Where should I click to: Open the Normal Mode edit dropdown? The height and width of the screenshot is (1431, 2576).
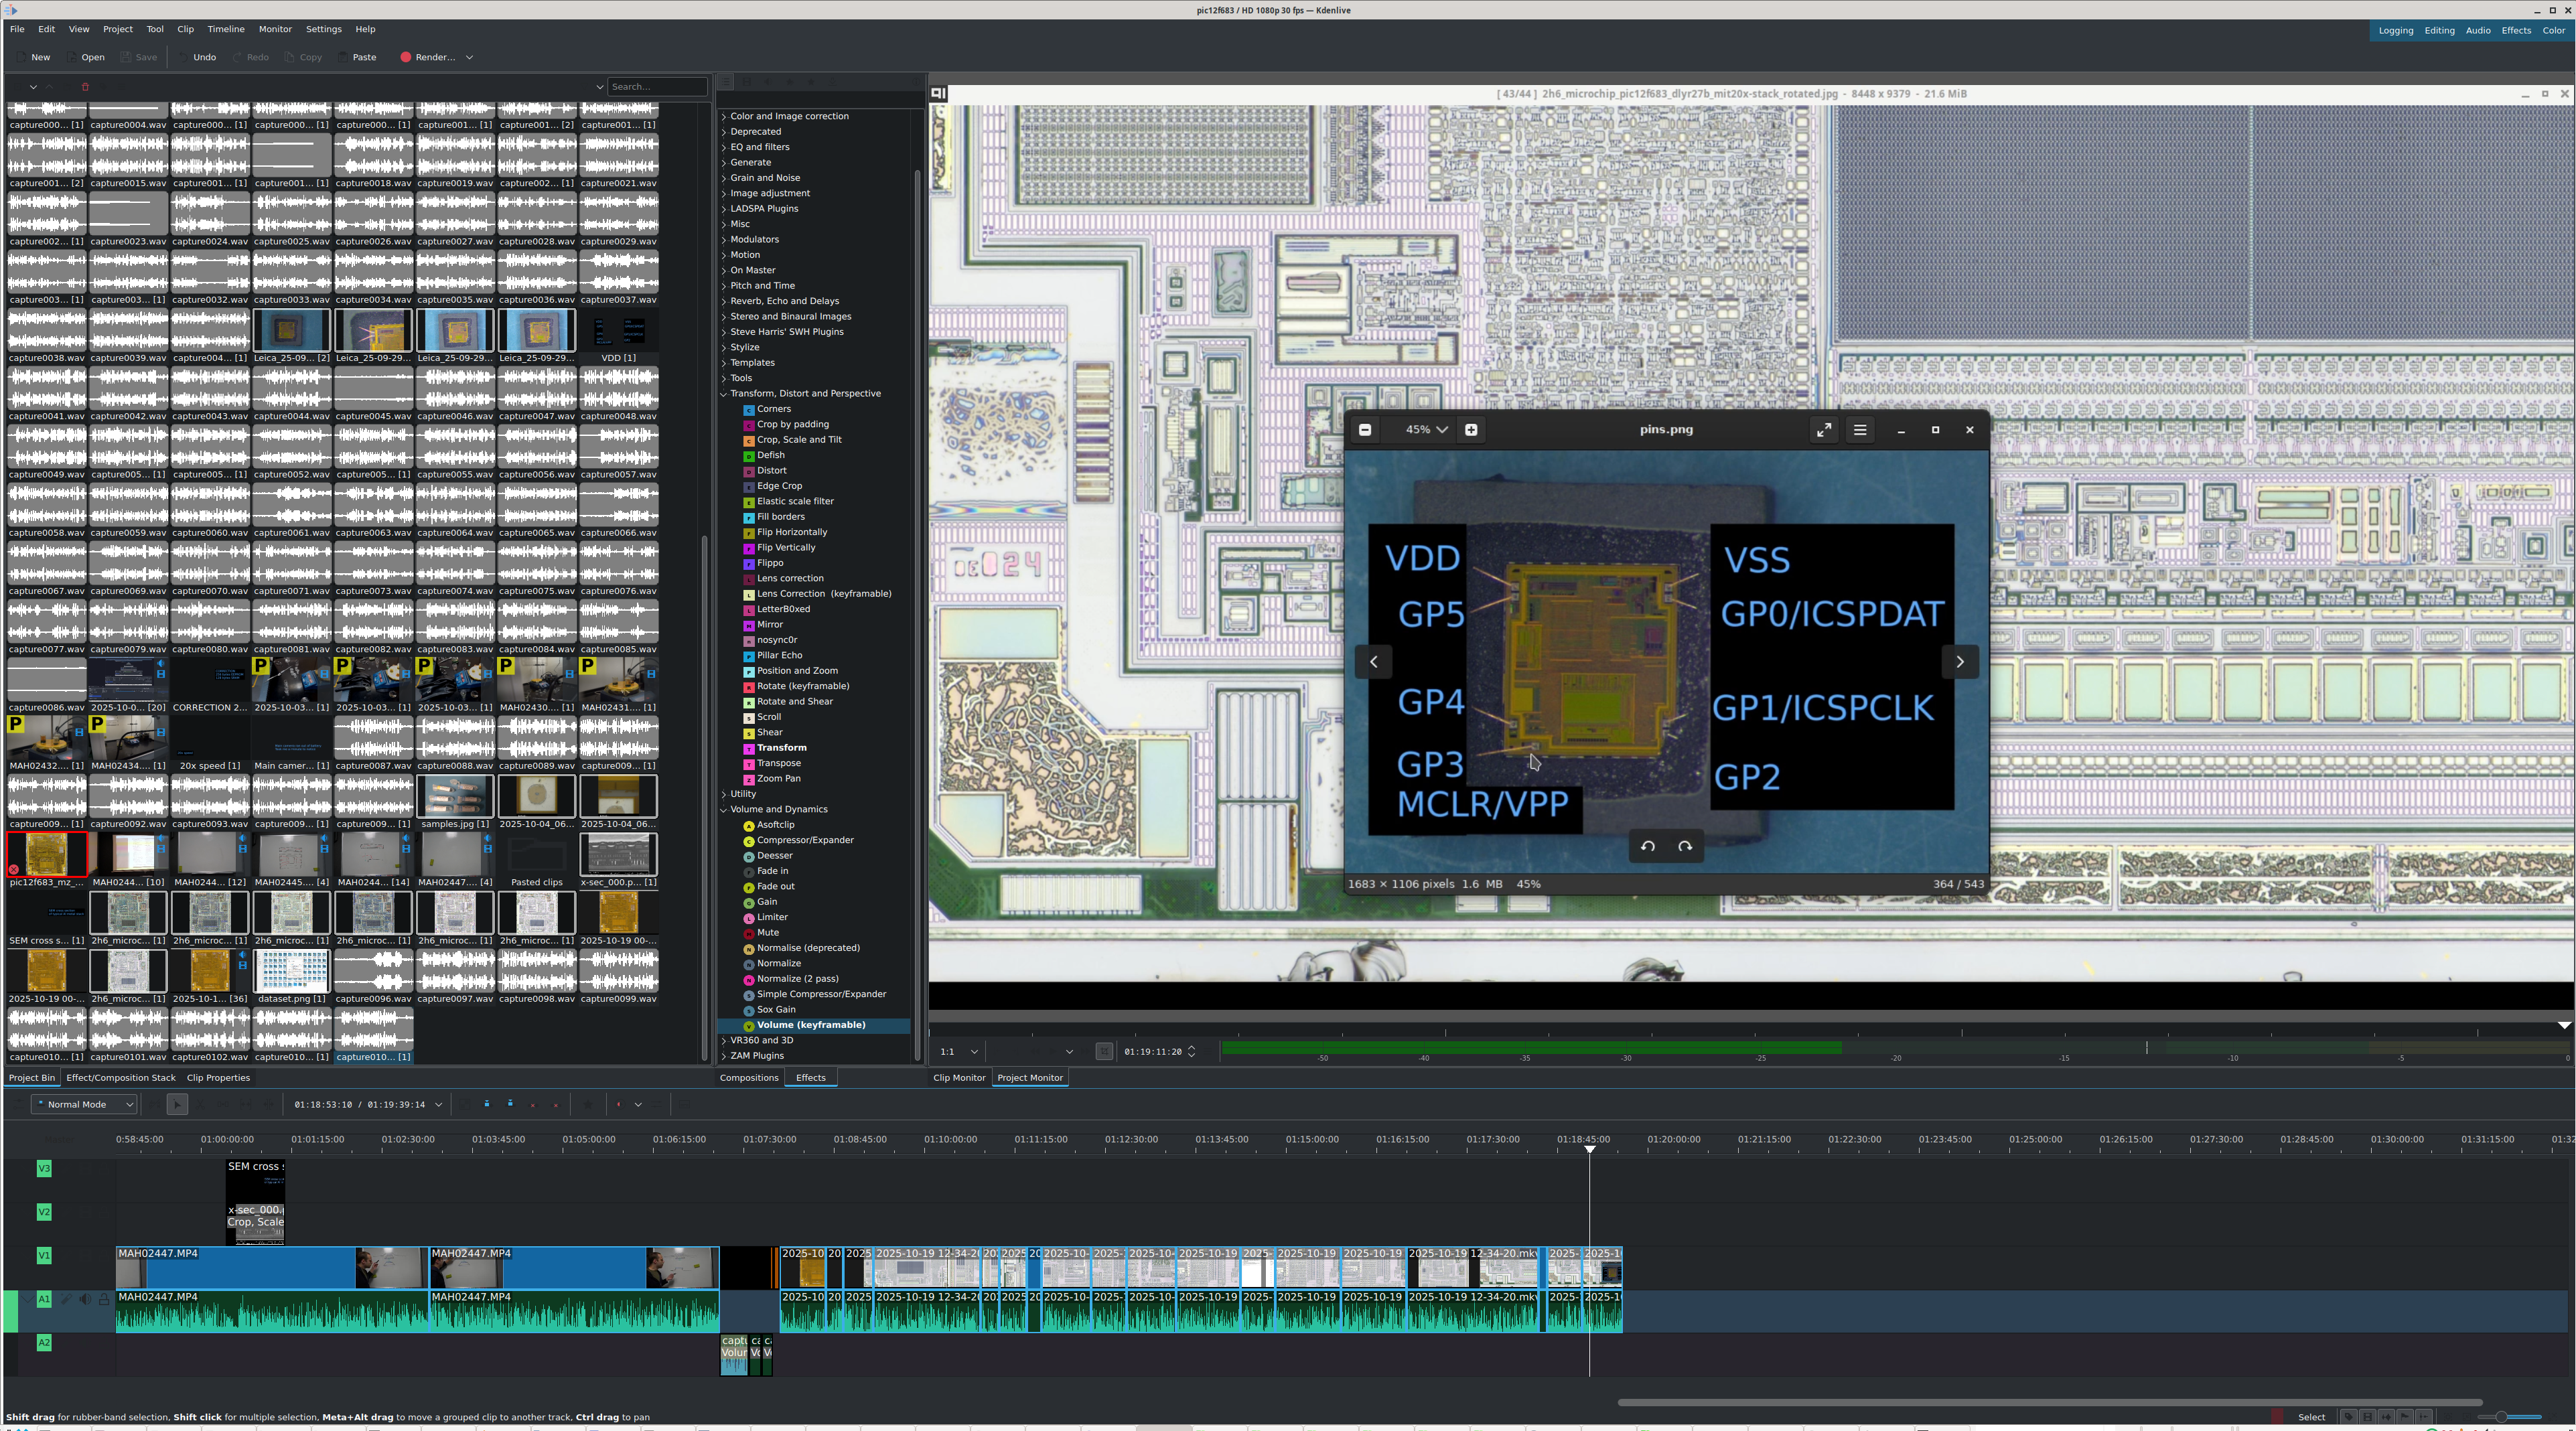85,1104
